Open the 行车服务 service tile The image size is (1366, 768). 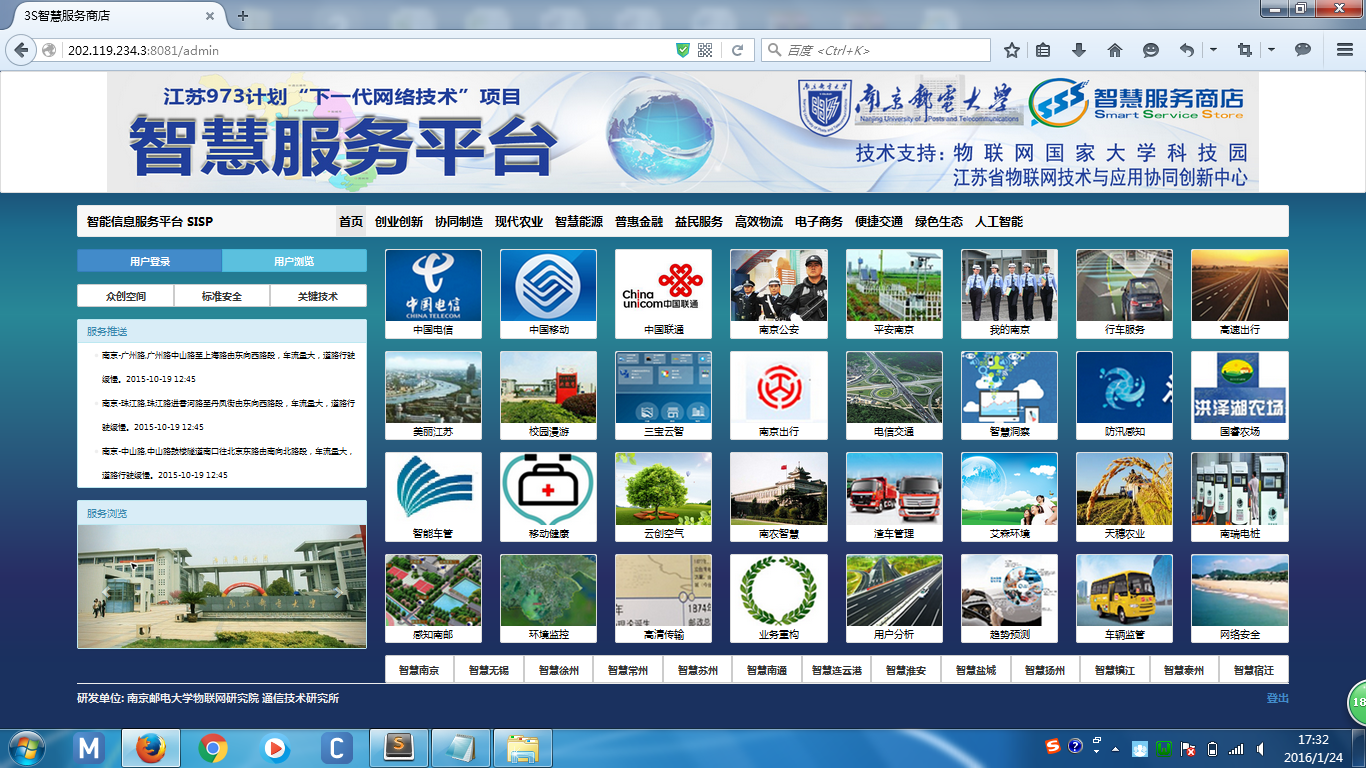tap(1124, 294)
